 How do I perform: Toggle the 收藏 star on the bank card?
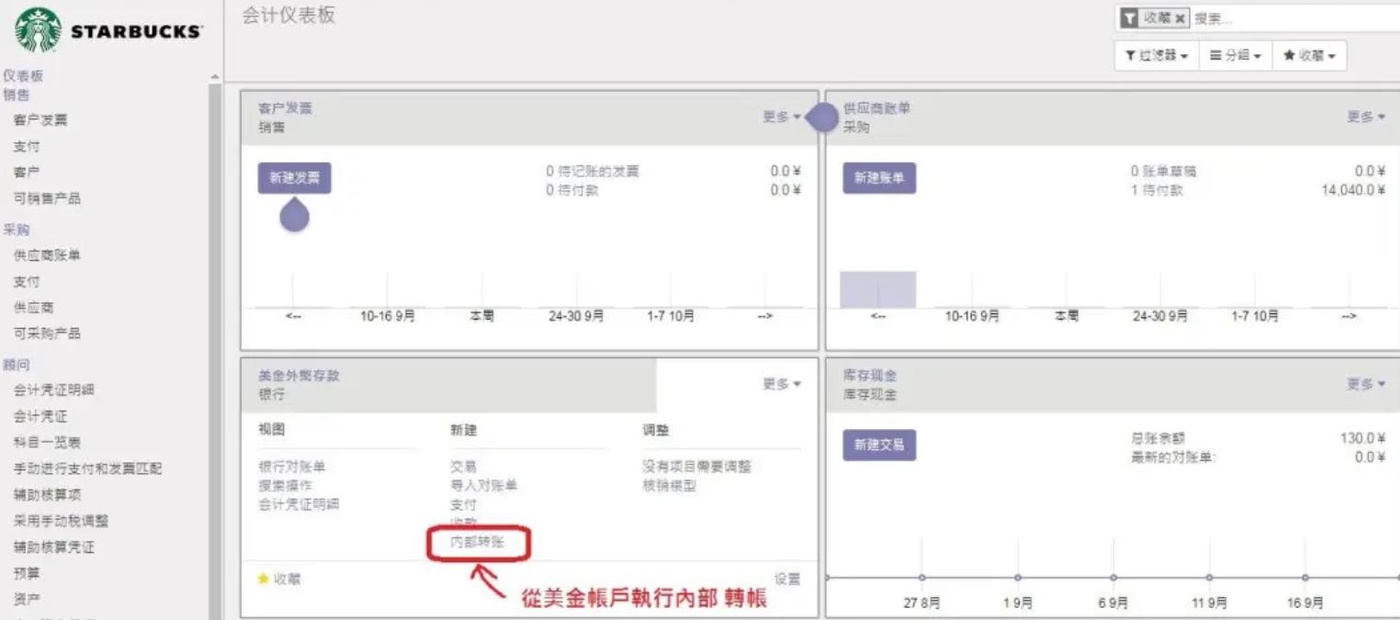[264, 578]
